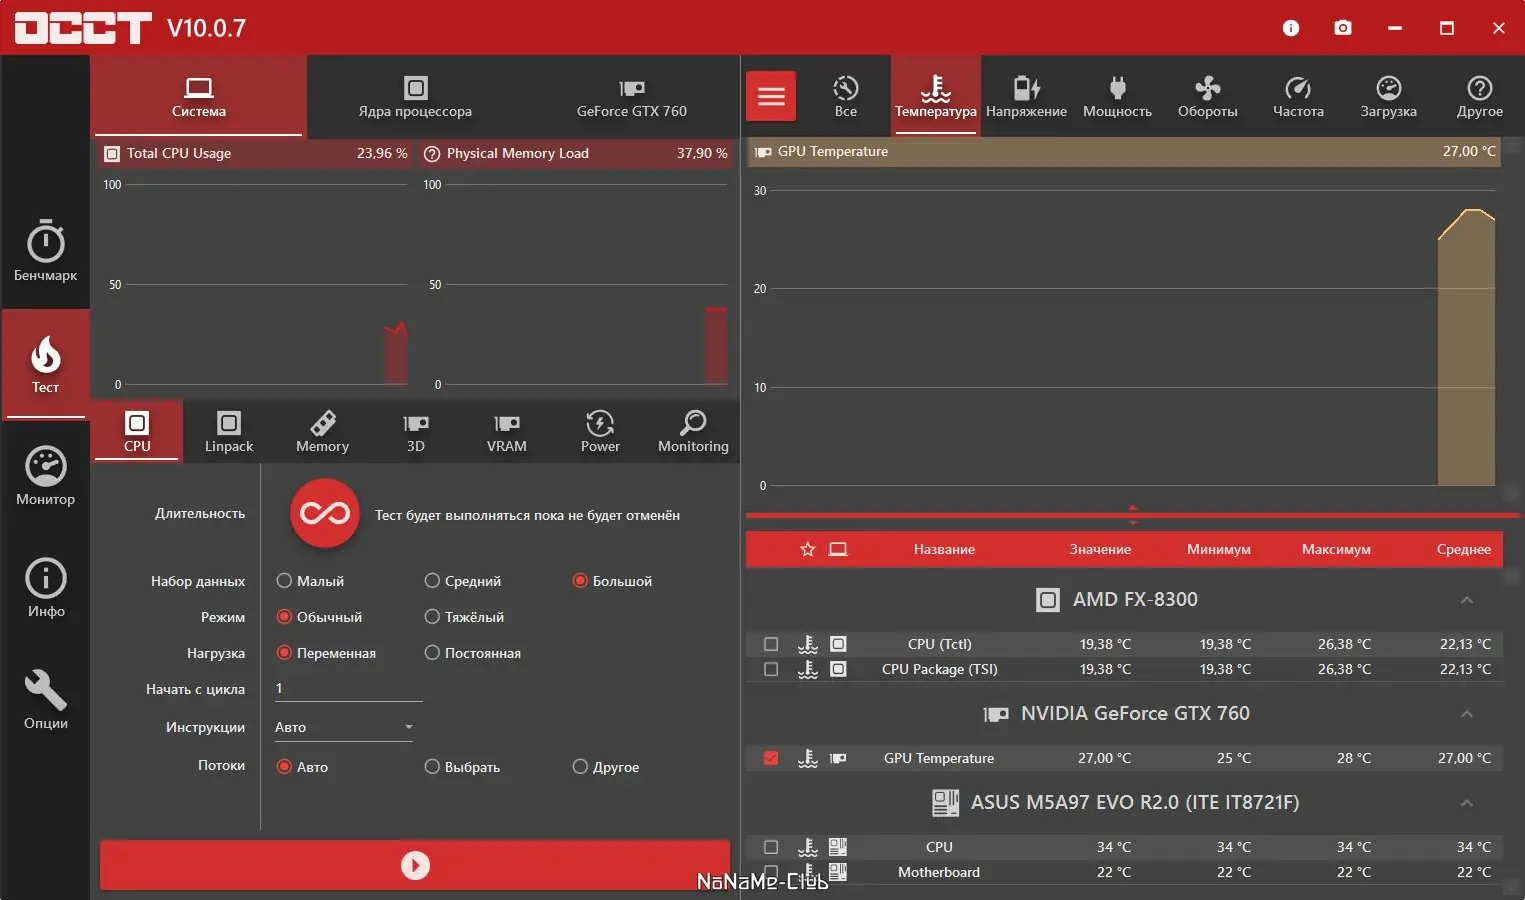Viewport: 1525px width, 900px height.
Task: Sort table by Минимум column
Action: point(1219,549)
